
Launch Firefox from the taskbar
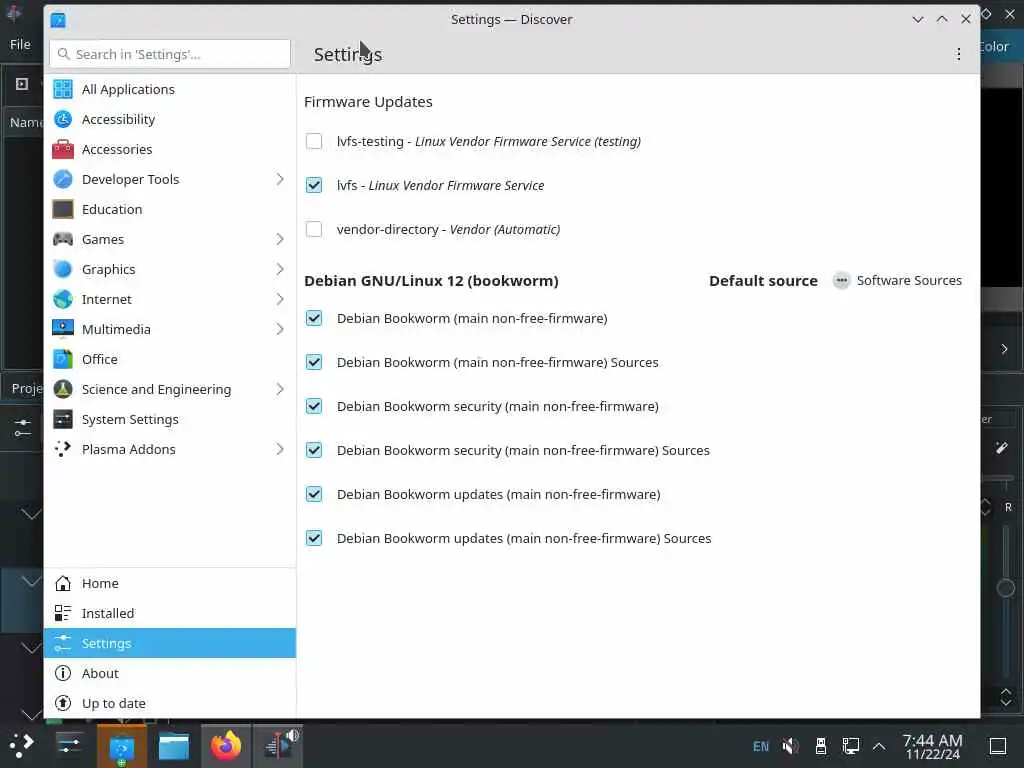coord(225,745)
